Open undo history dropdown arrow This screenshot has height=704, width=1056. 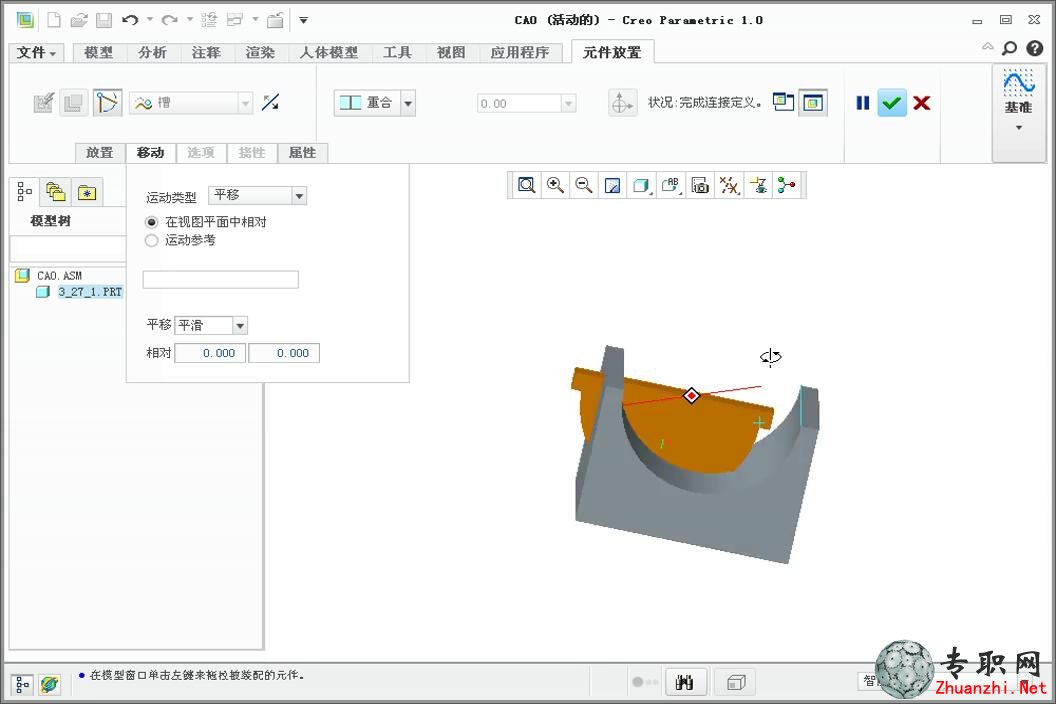(150, 20)
